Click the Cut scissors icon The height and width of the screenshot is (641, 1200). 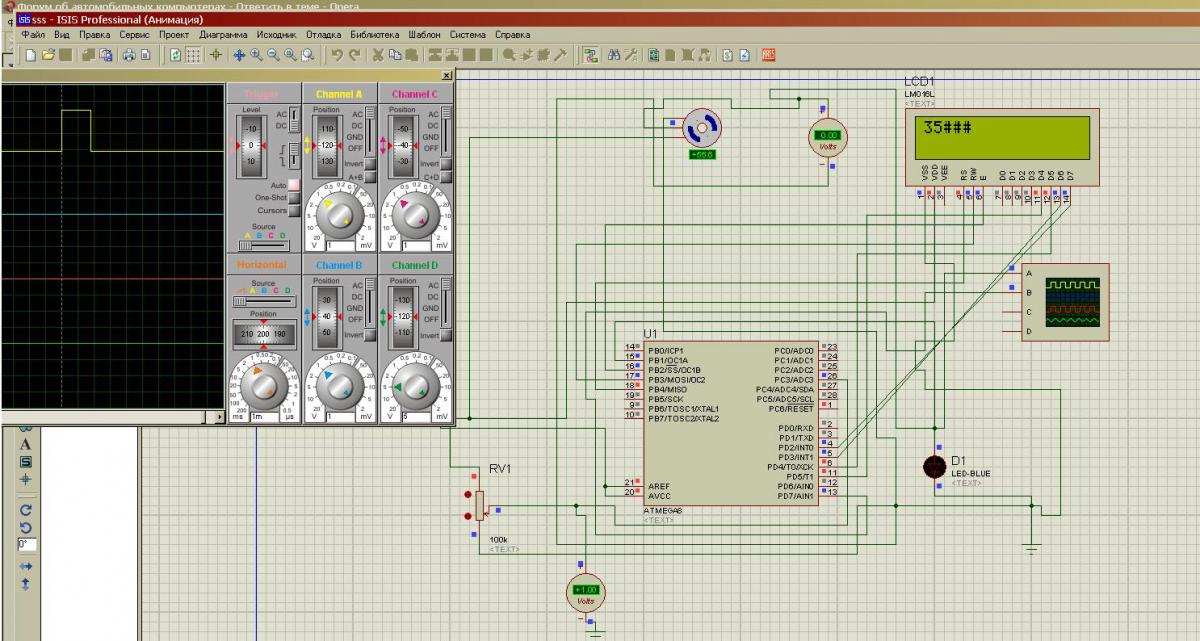click(x=379, y=55)
